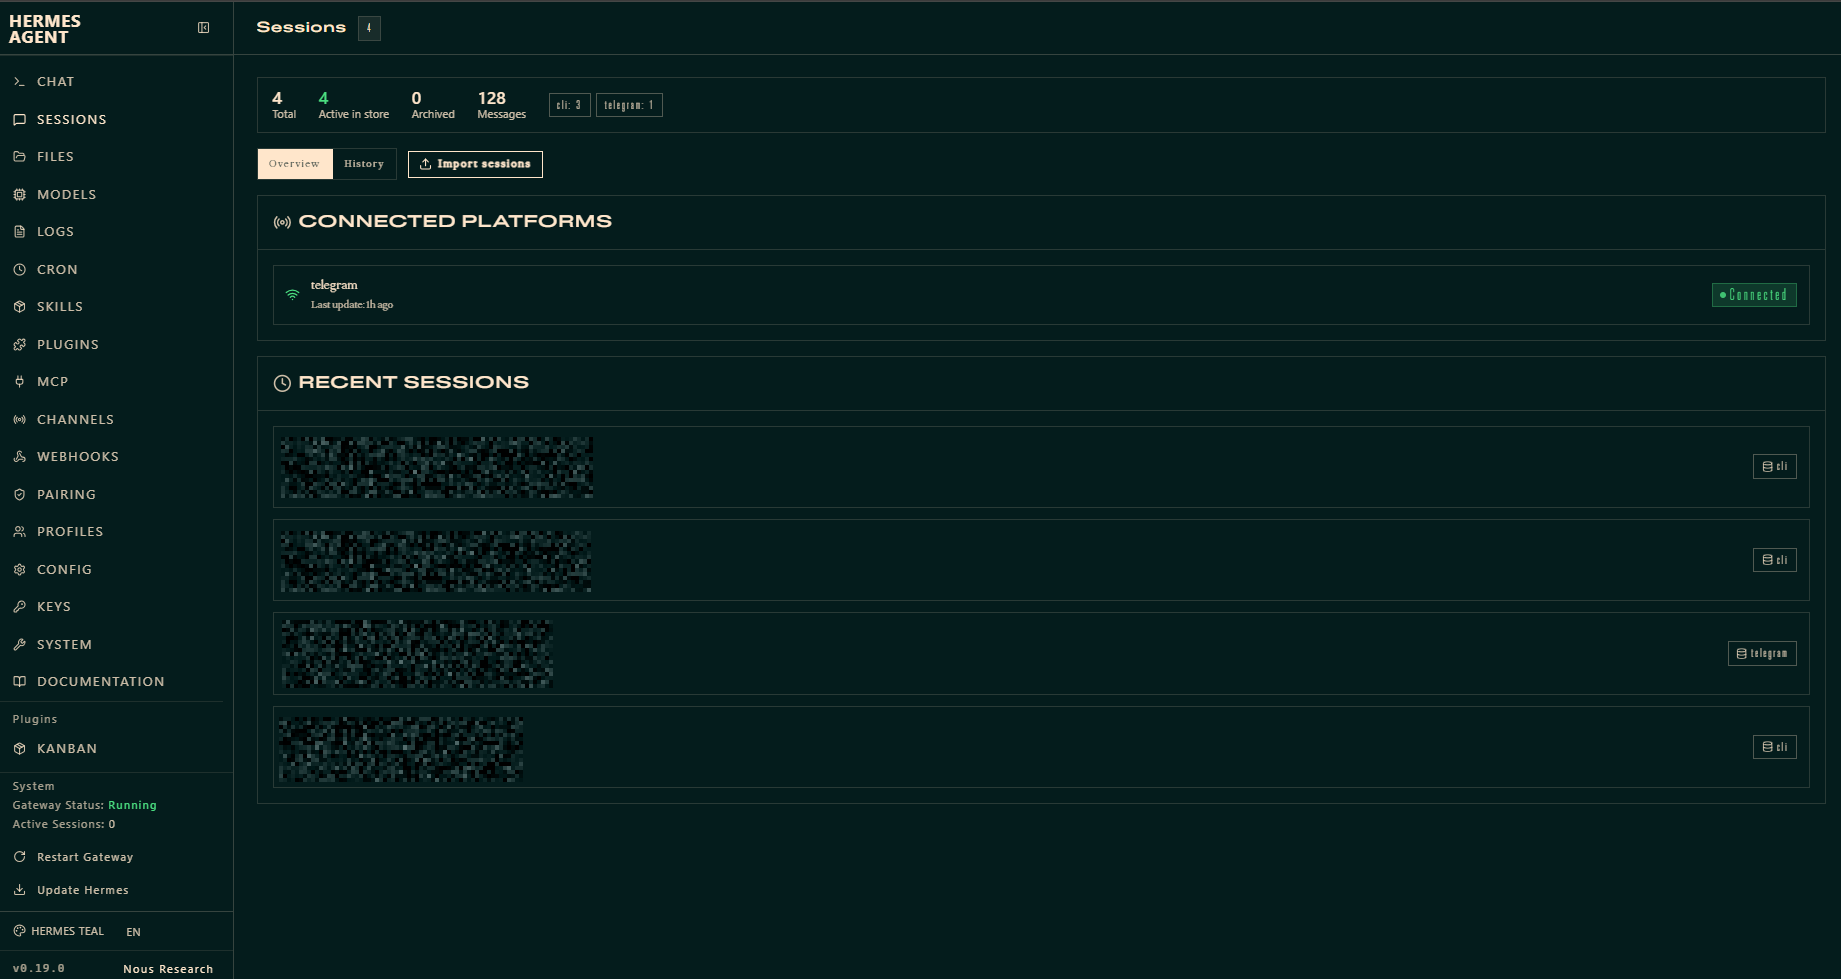Image resolution: width=1841 pixels, height=979 pixels.
Task: Click the Channels broadcast icon
Action: [x=19, y=419]
